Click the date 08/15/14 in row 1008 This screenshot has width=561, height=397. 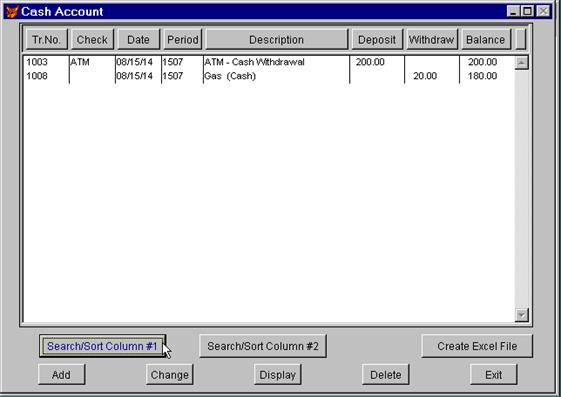click(x=135, y=76)
